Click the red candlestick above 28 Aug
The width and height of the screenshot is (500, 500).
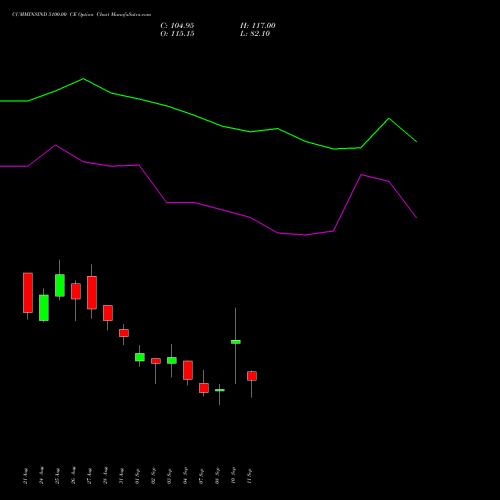(108, 313)
